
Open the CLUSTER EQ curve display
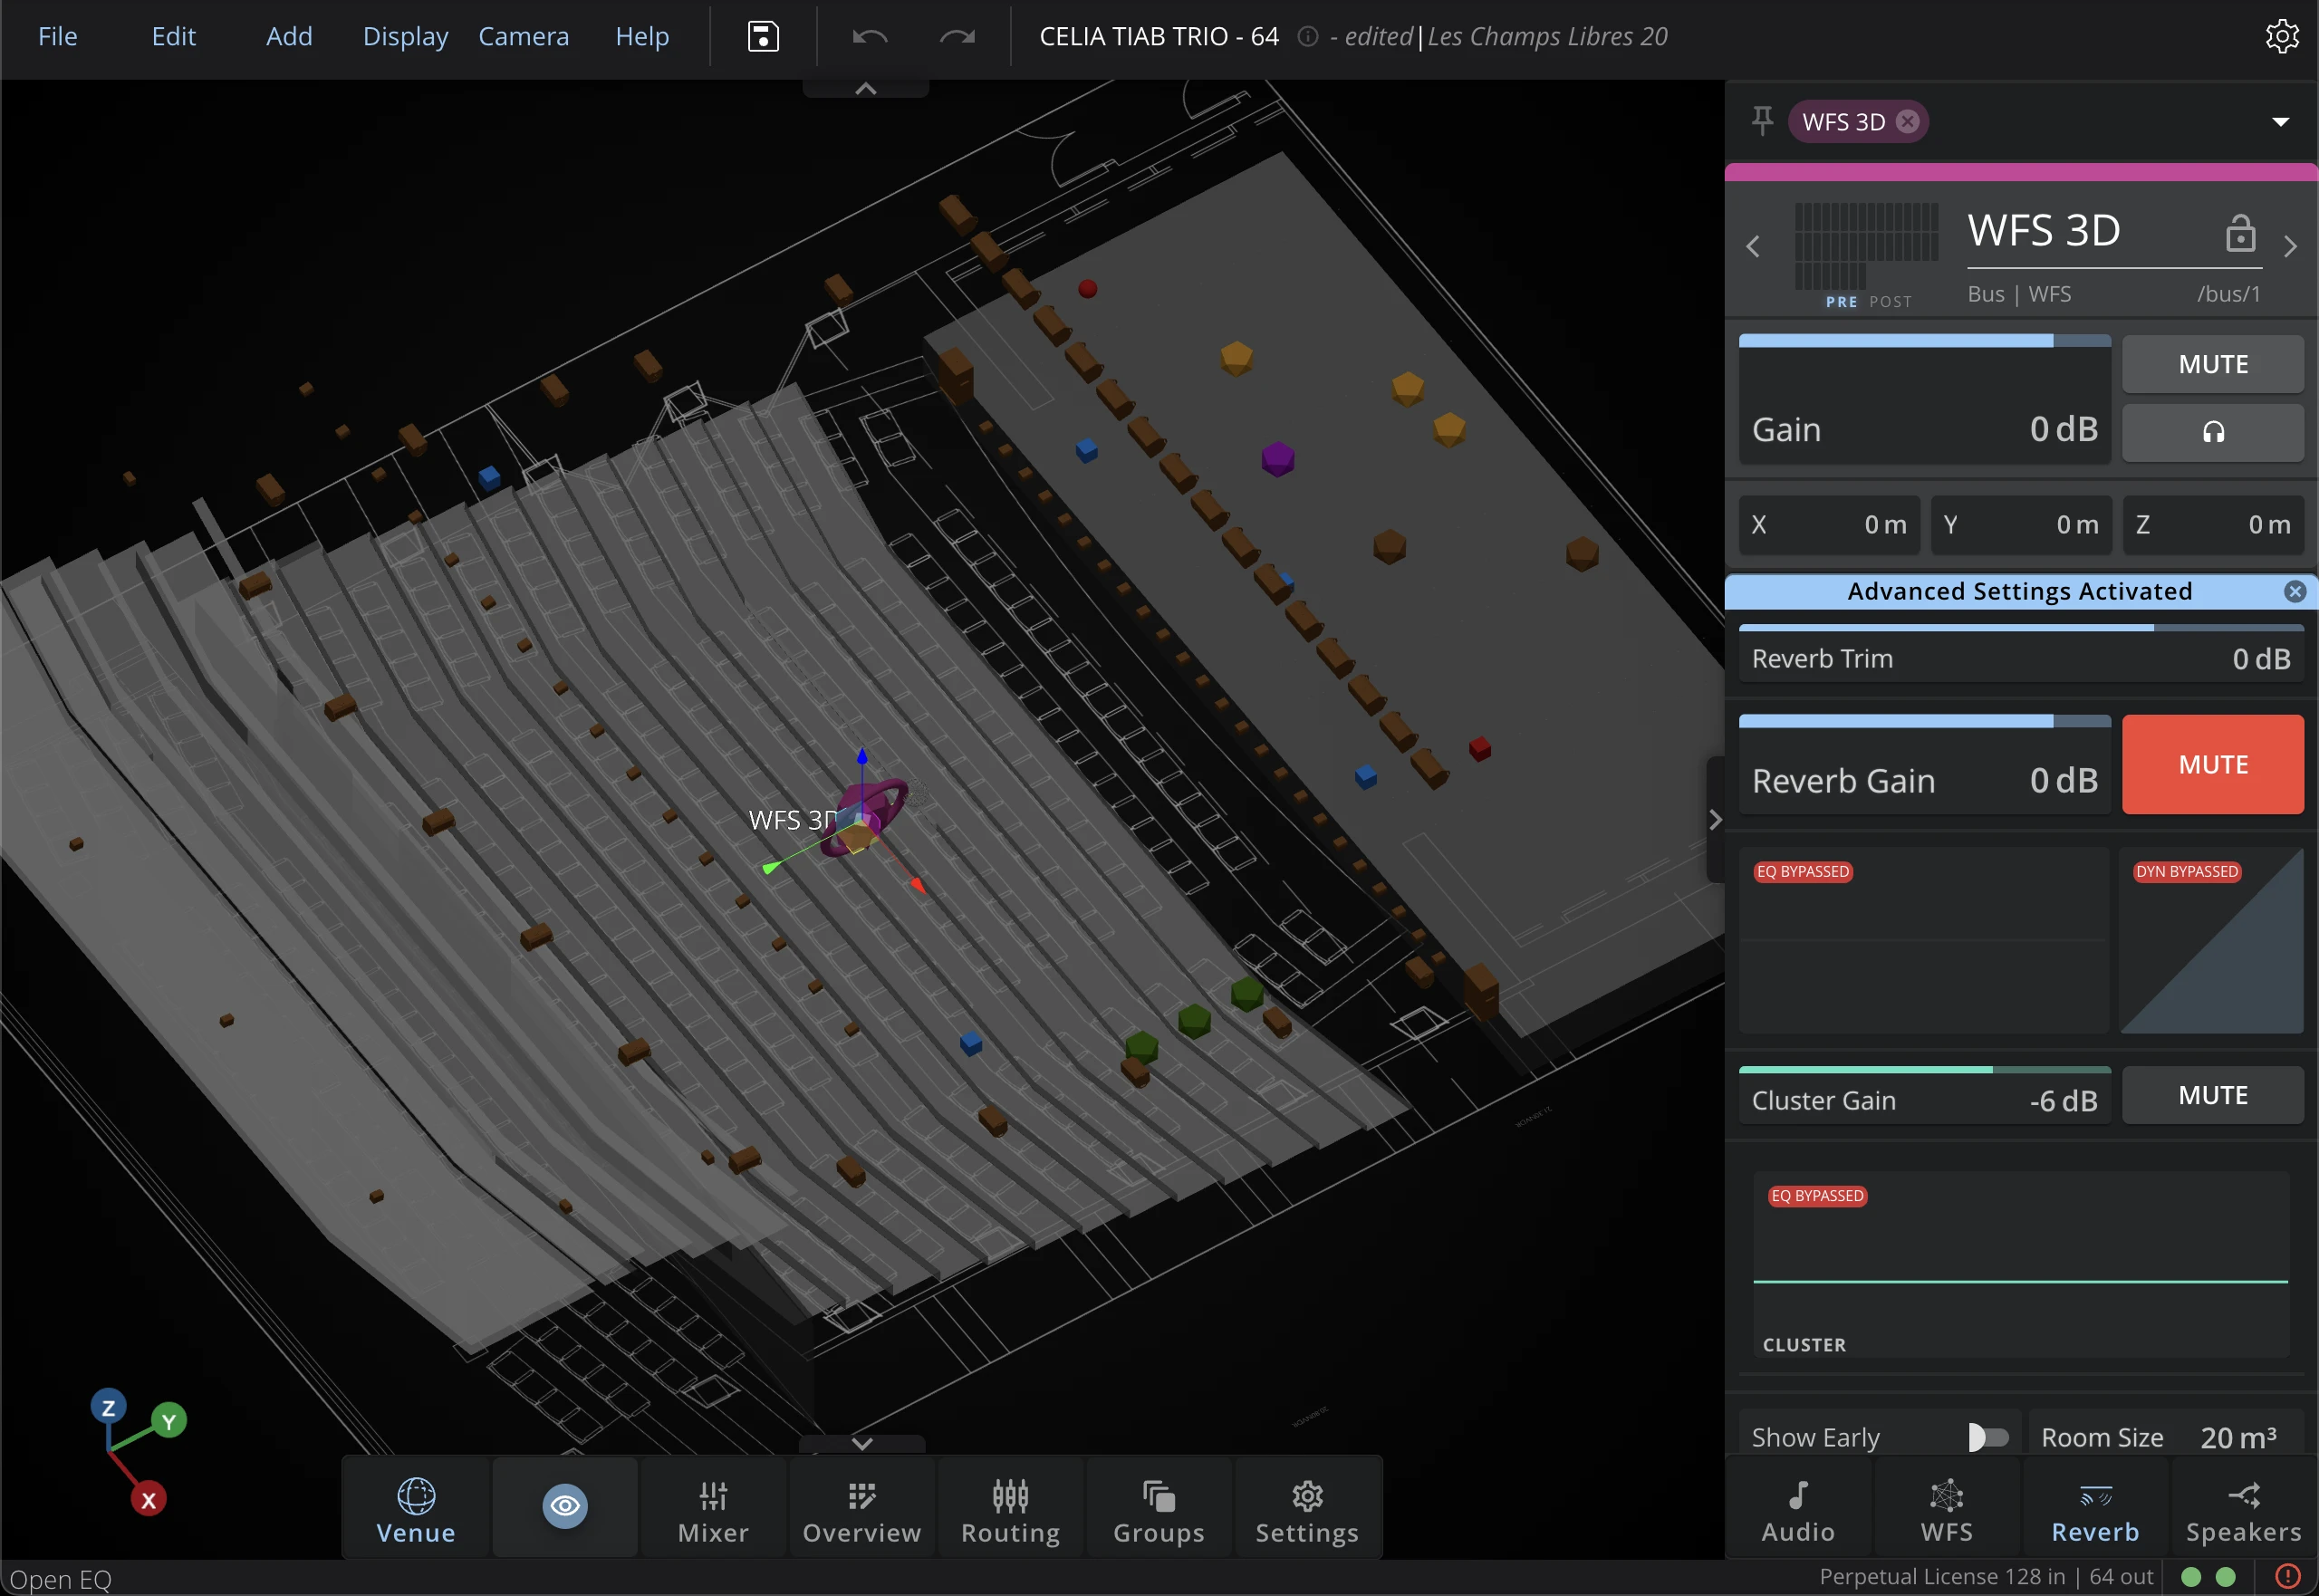(x=2020, y=1265)
